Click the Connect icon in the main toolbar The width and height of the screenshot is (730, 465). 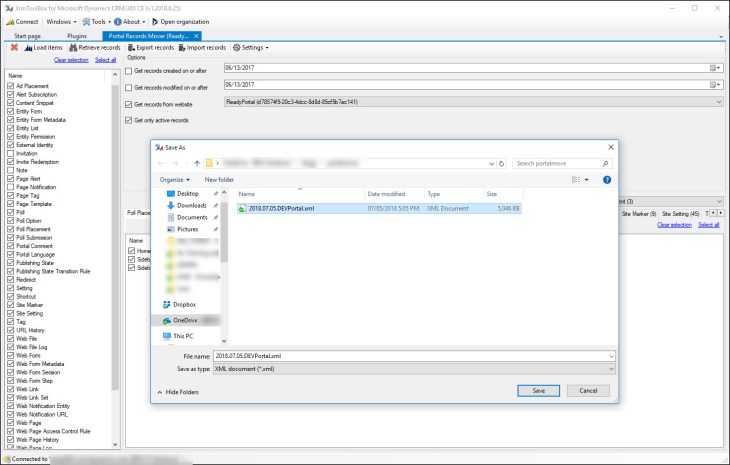22,22
